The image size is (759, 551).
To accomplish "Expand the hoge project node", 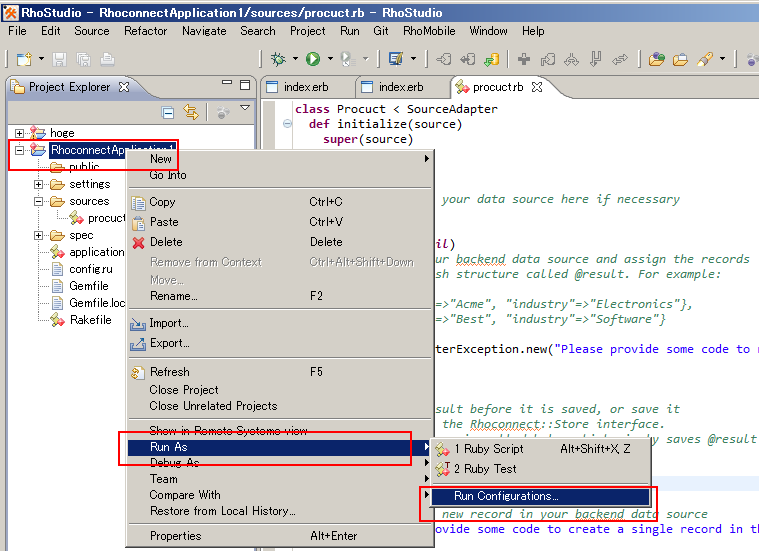I will [x=19, y=133].
